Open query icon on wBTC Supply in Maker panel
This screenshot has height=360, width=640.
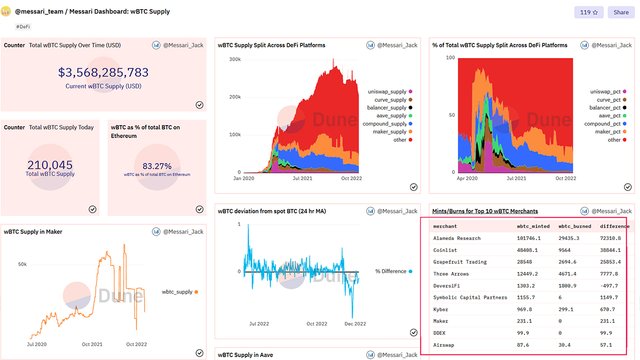tap(156, 232)
